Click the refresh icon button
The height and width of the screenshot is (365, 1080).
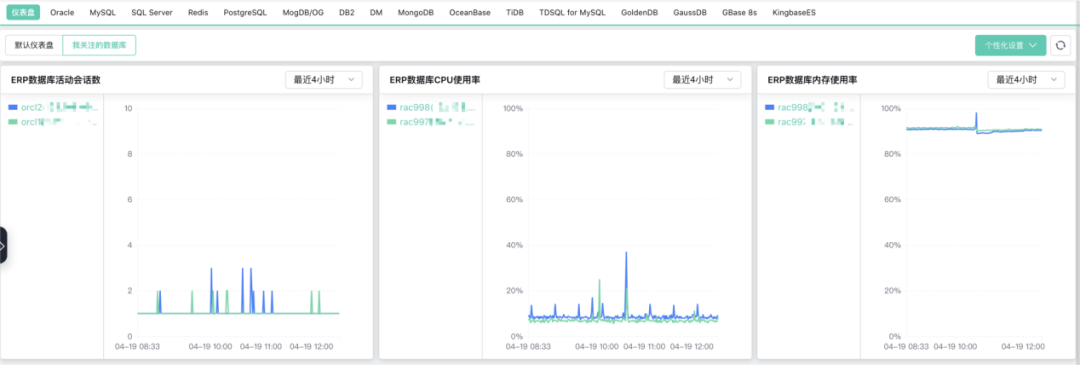click(1061, 45)
